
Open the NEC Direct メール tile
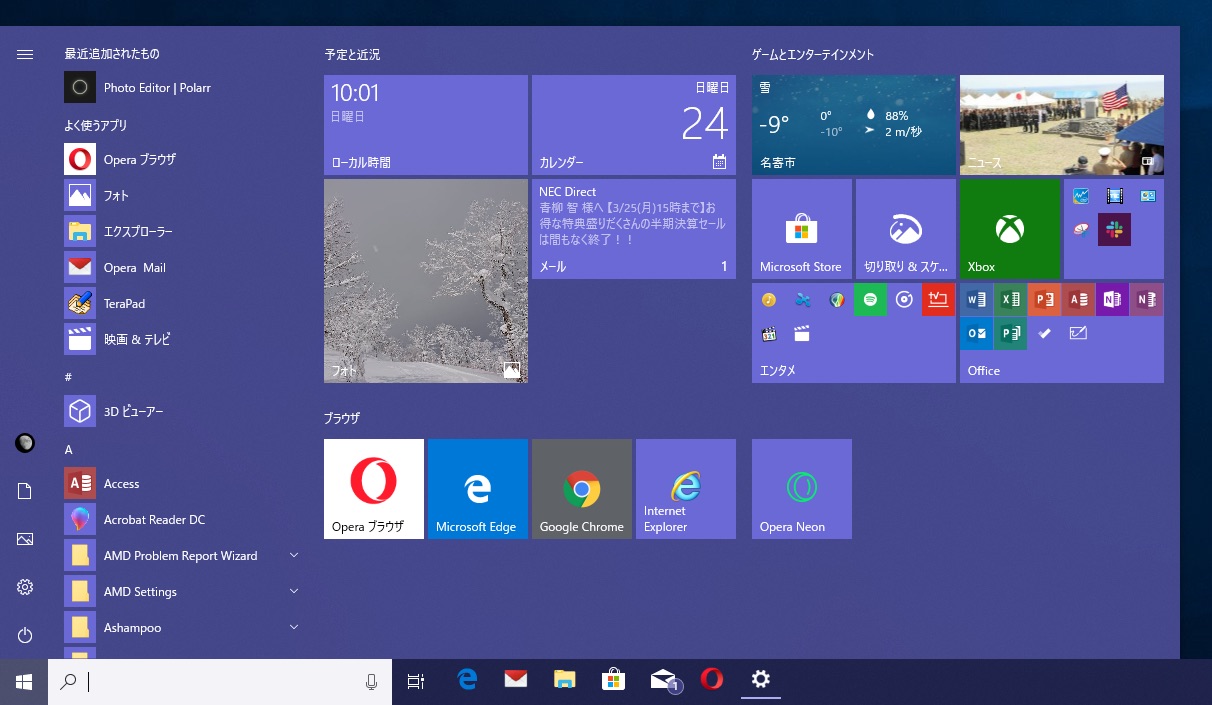[x=634, y=229]
